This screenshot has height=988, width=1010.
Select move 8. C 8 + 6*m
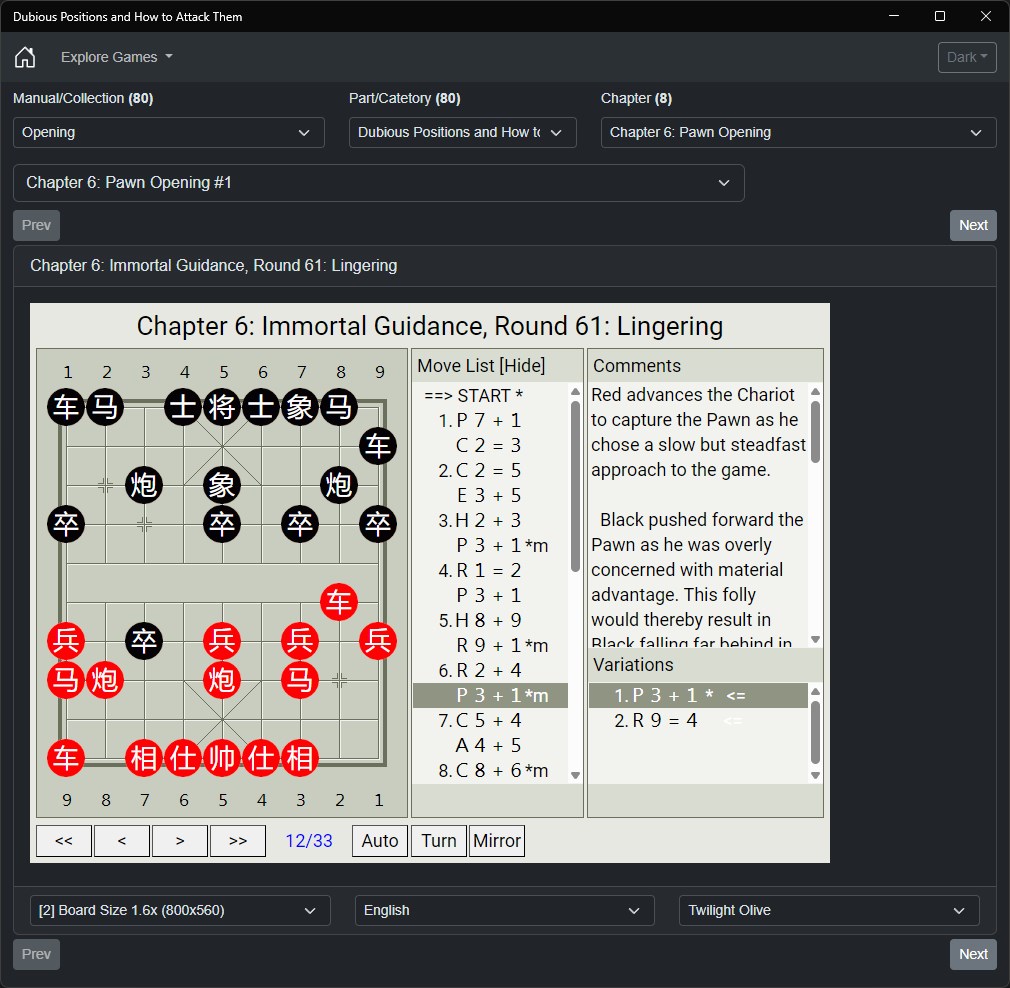pos(490,771)
